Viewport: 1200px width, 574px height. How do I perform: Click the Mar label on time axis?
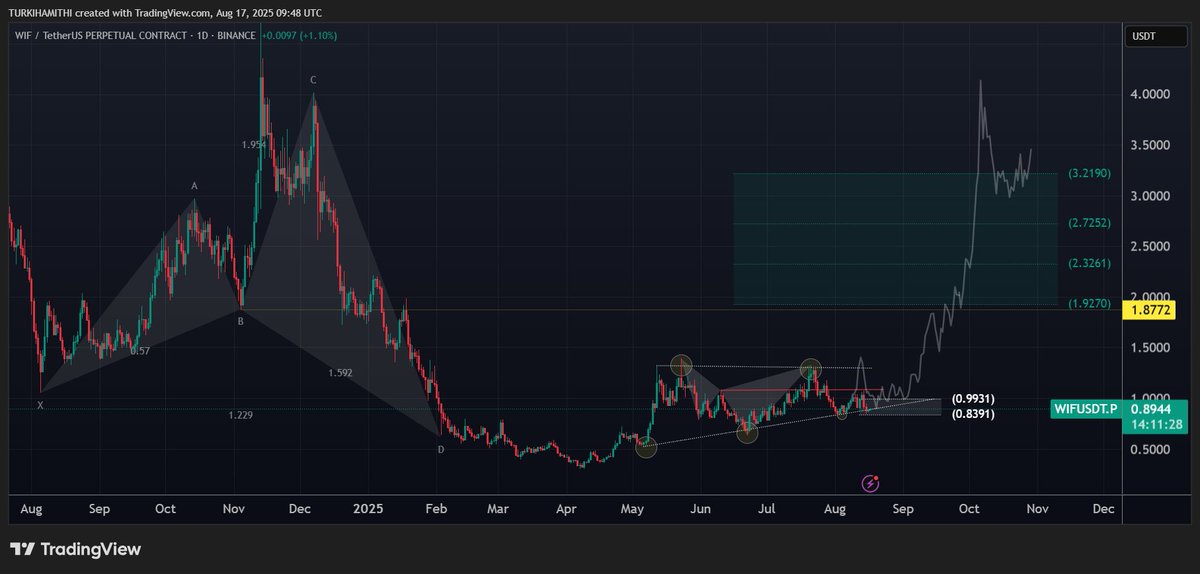498,509
